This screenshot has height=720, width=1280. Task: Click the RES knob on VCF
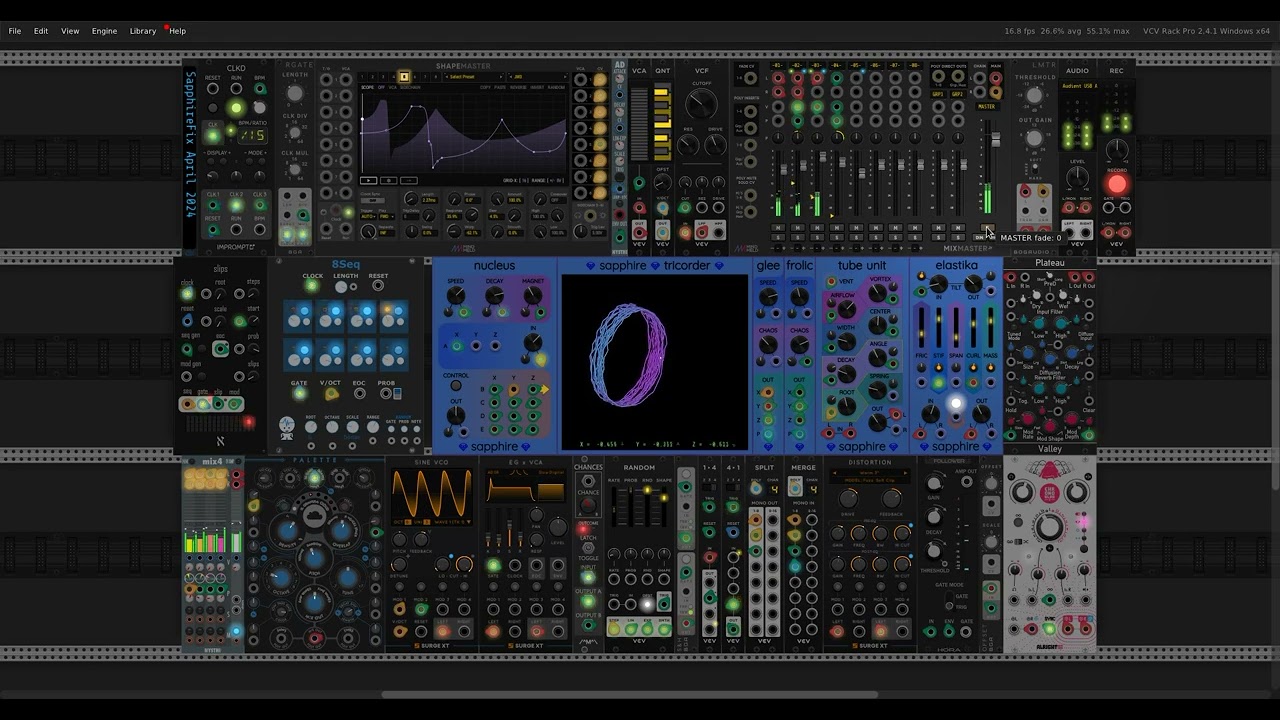(688, 145)
